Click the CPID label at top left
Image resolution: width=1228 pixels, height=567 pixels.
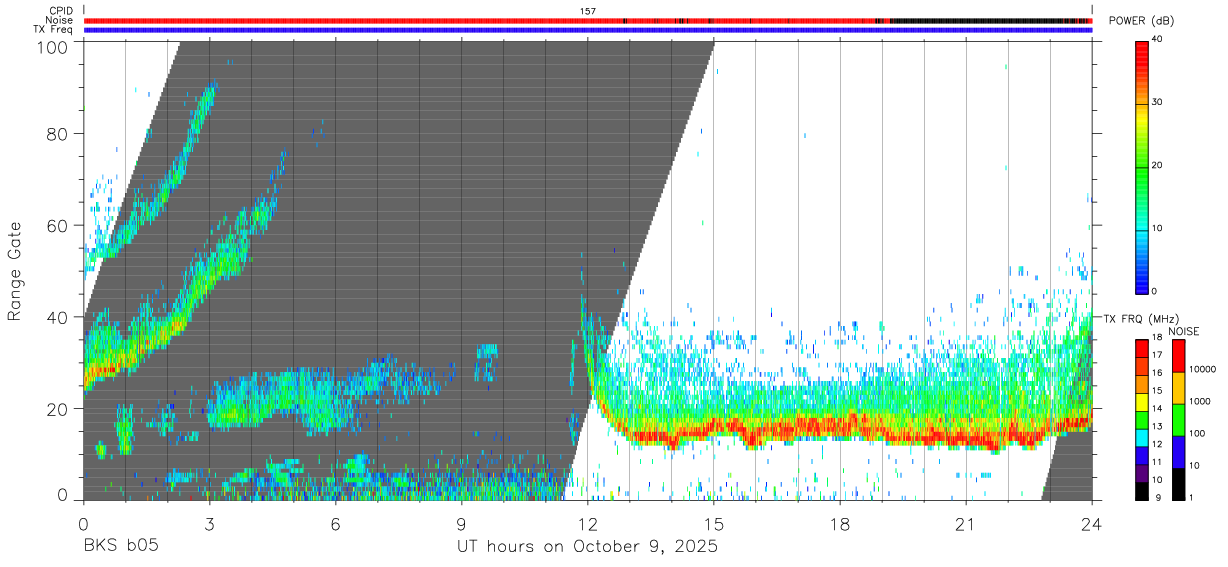click(60, 10)
